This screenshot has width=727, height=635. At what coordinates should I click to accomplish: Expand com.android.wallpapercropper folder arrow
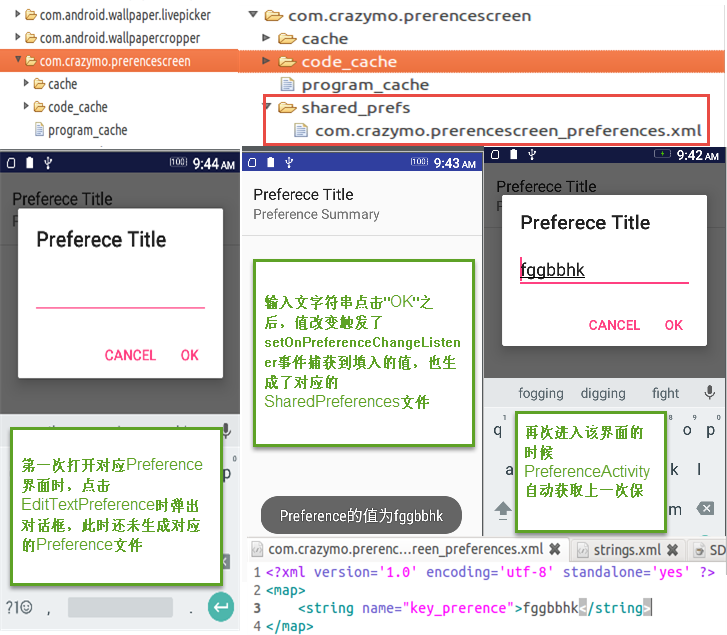click(17, 37)
